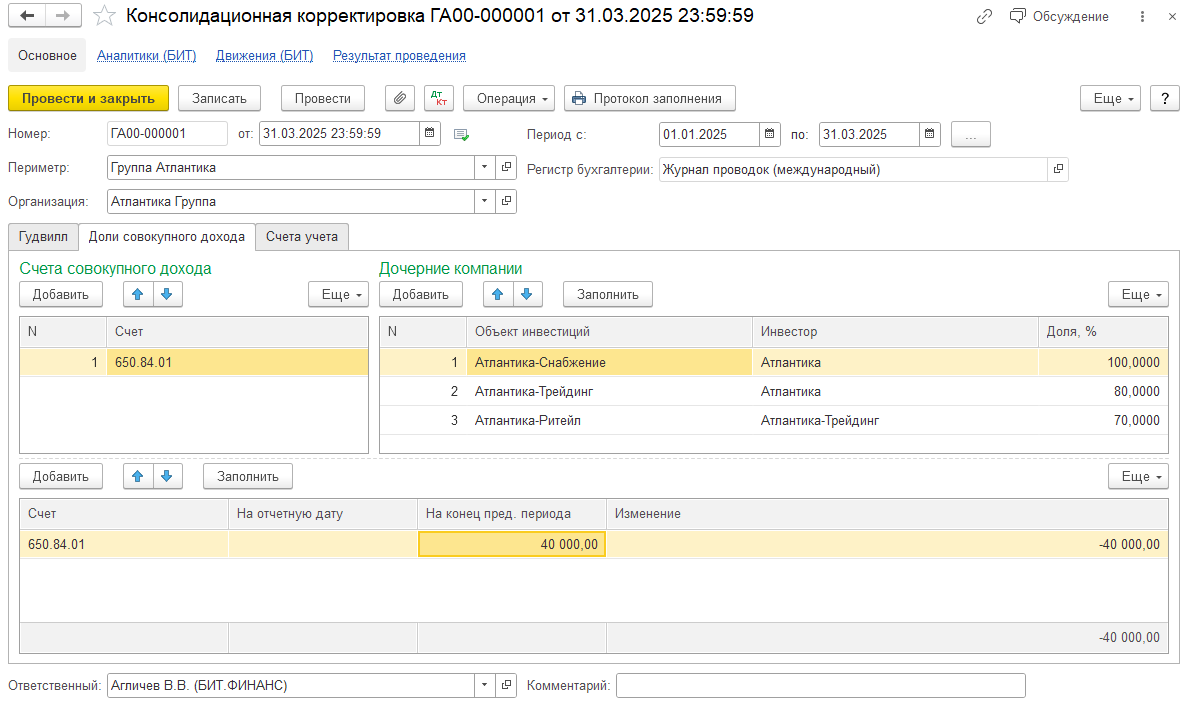Click Провести и закрыть button
The width and height of the screenshot is (1191, 704).
tap(88, 98)
